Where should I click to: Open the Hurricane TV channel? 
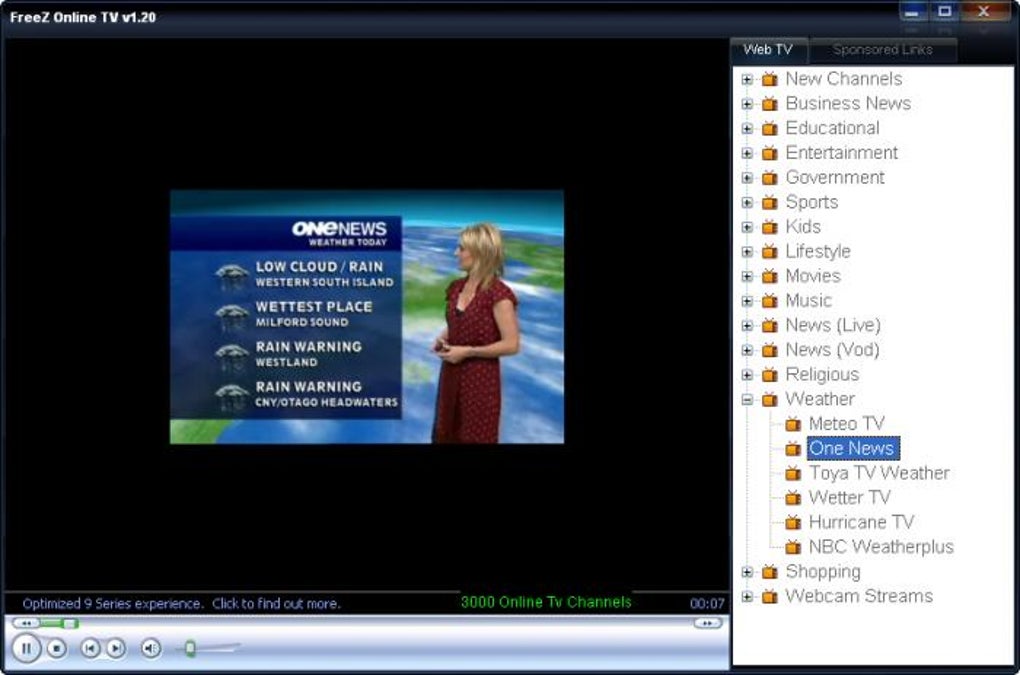coord(861,523)
